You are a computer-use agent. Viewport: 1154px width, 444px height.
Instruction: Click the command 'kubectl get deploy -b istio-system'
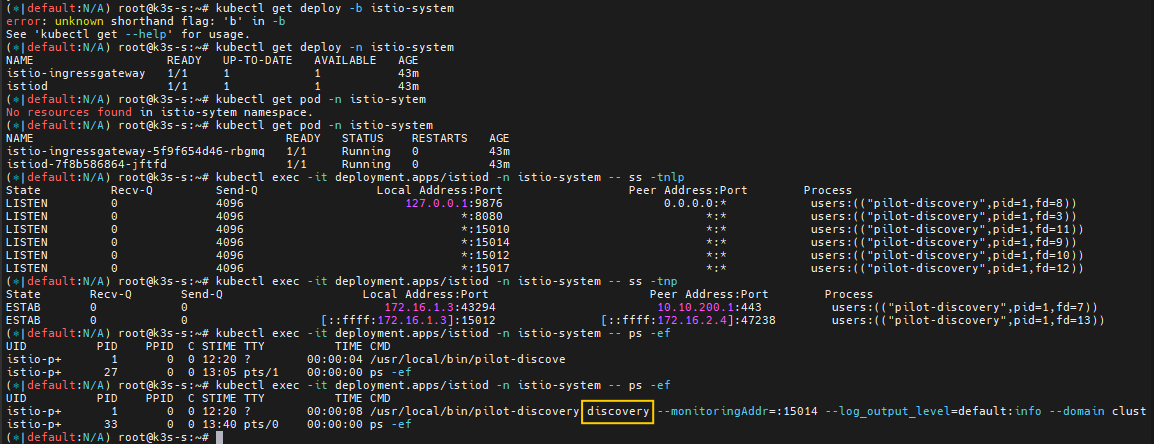[334, 8]
